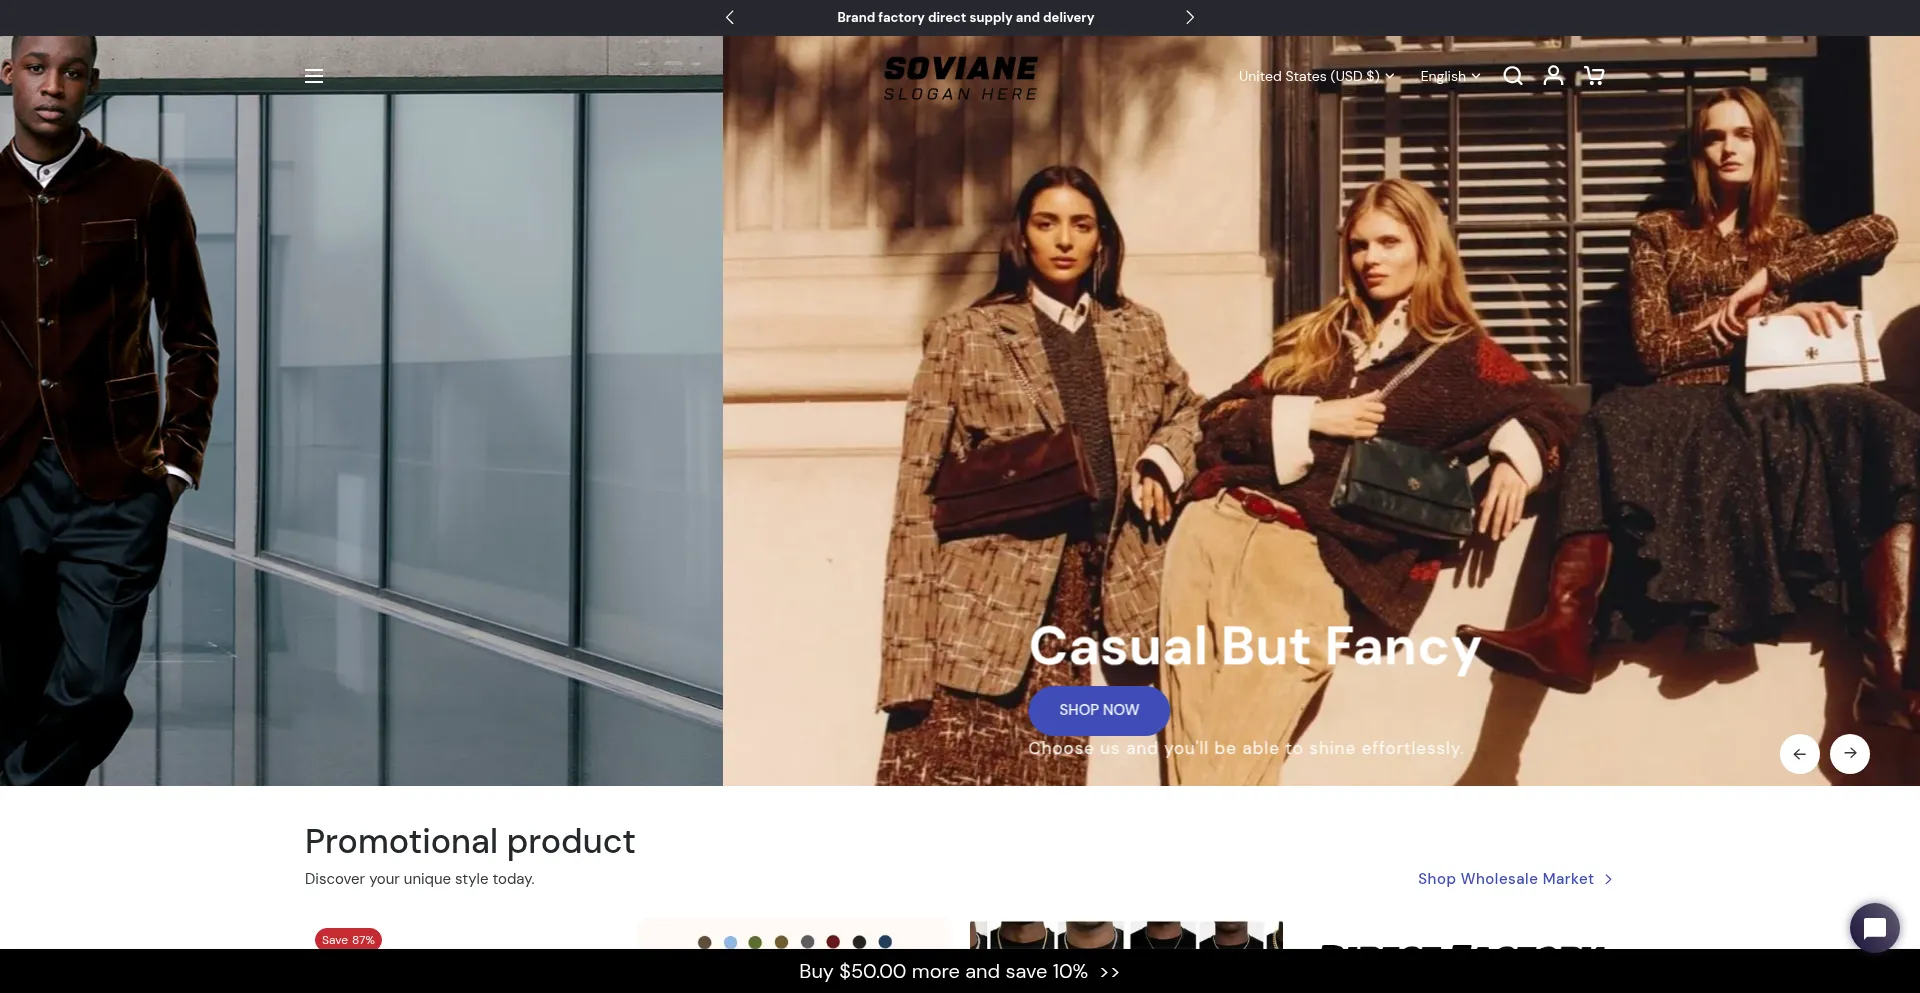Image resolution: width=1920 pixels, height=993 pixels.
Task: Click the search magnifier icon
Action: point(1513,76)
